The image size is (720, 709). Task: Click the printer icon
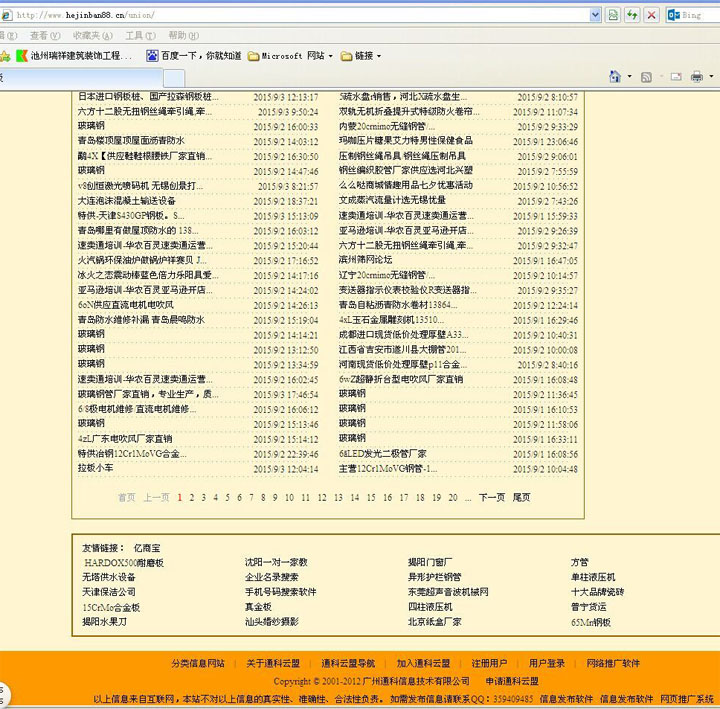coord(696,76)
